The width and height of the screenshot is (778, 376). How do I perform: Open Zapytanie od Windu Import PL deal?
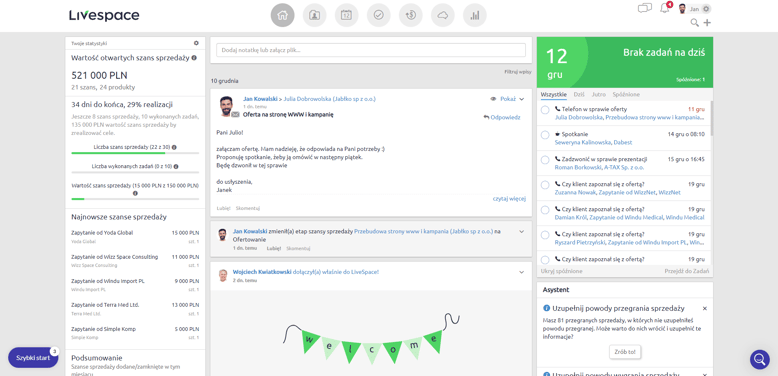coord(108,281)
